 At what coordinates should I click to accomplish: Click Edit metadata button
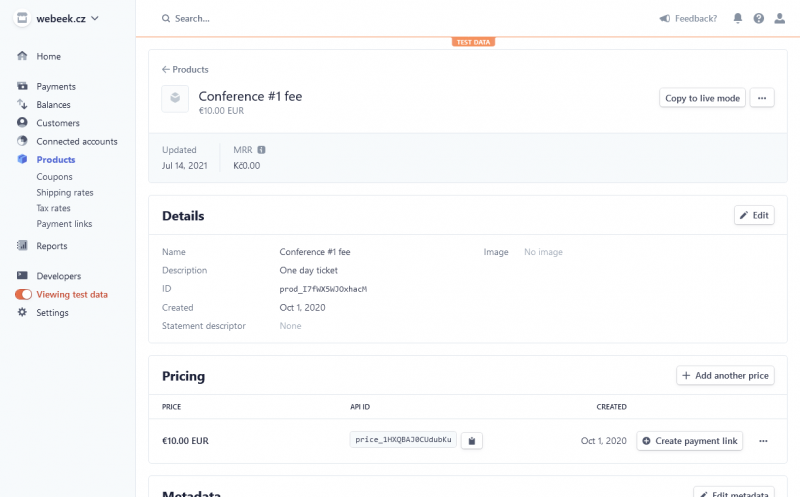coord(734,493)
